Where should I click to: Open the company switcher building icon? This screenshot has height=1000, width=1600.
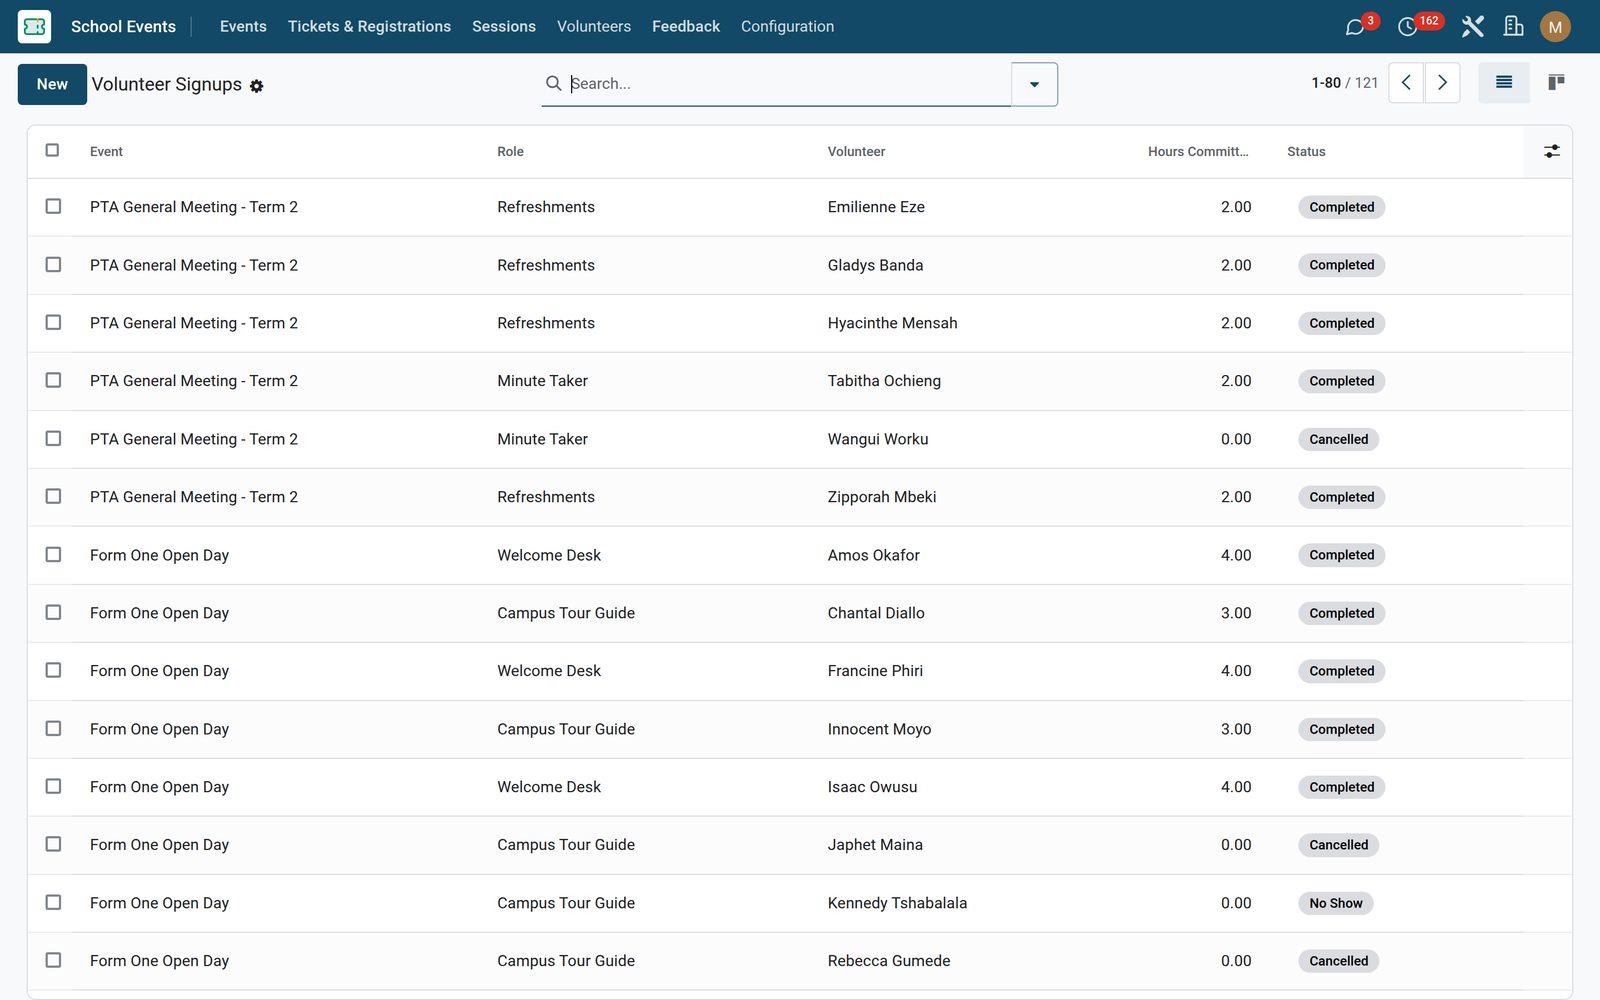click(1513, 26)
